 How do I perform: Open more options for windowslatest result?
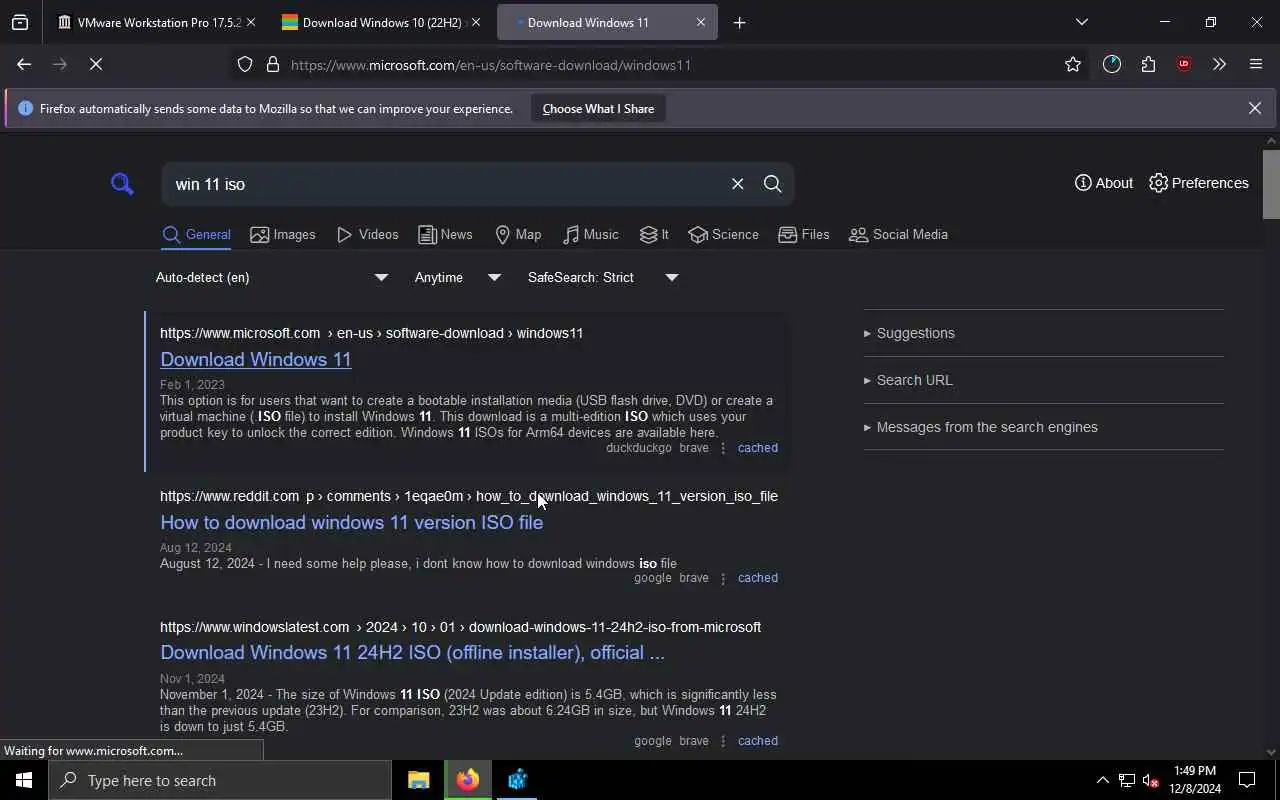pyautogui.click(x=723, y=741)
